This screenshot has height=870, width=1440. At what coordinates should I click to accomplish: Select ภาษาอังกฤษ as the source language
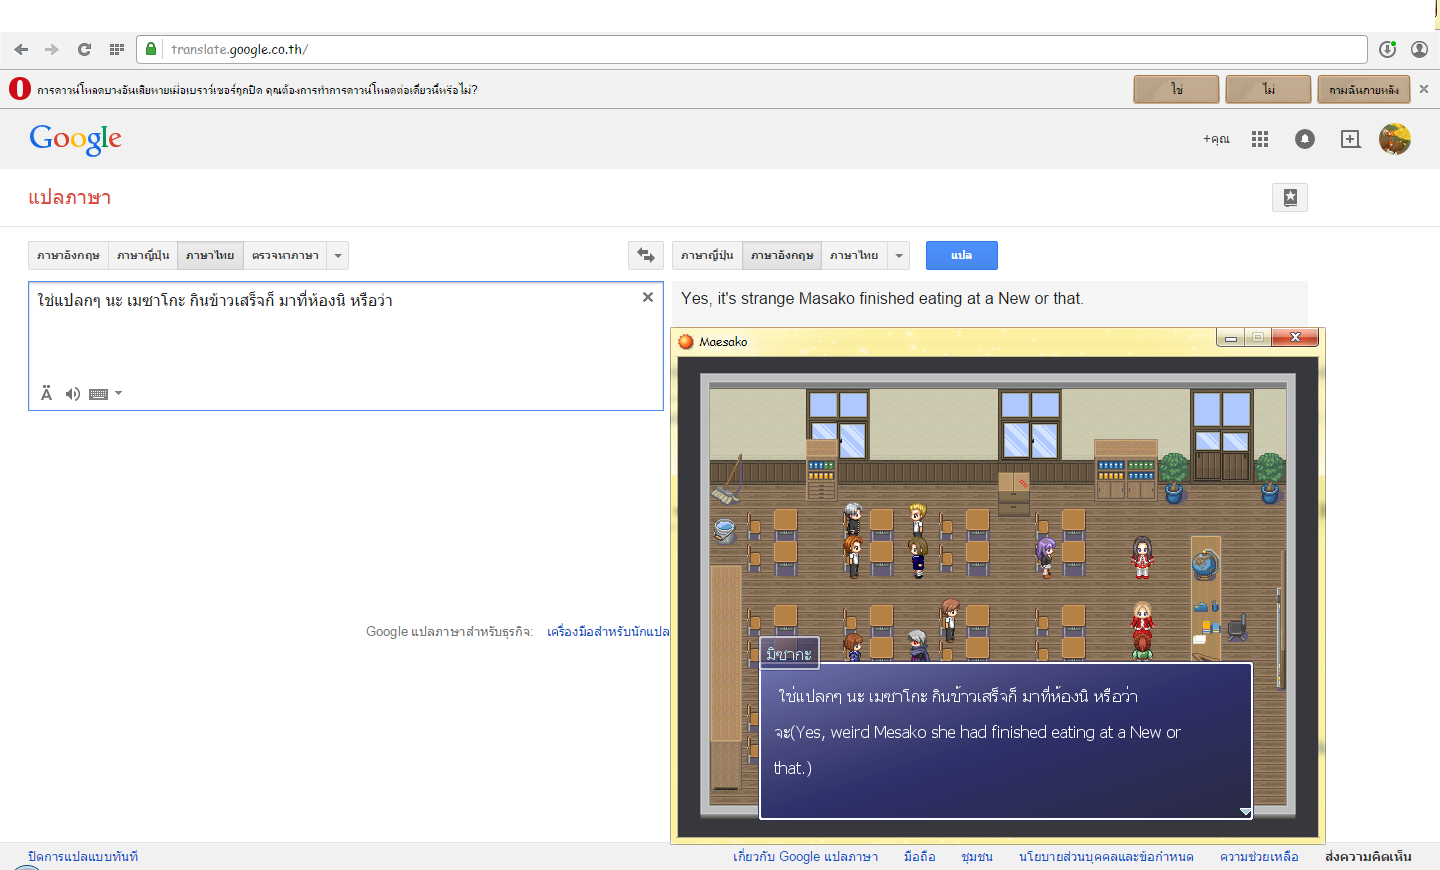pos(68,255)
